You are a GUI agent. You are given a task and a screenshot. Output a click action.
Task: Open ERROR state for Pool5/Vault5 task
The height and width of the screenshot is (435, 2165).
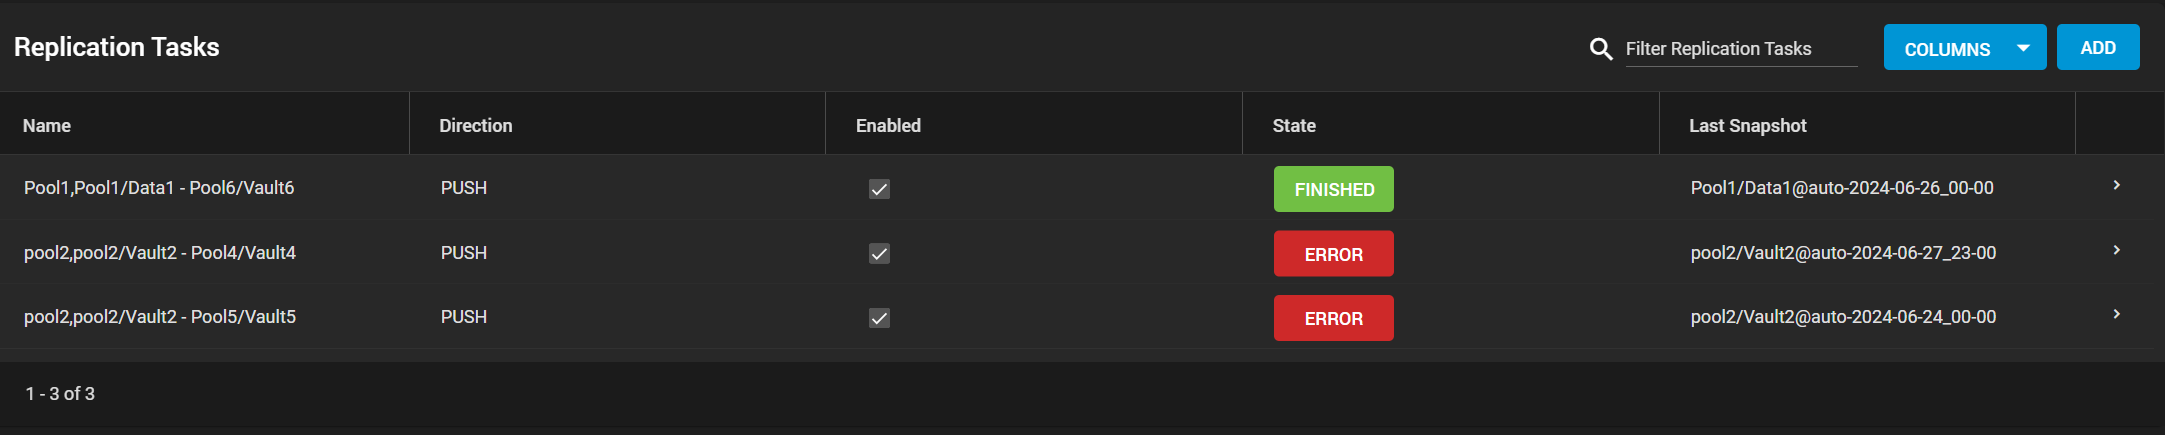point(1333,318)
